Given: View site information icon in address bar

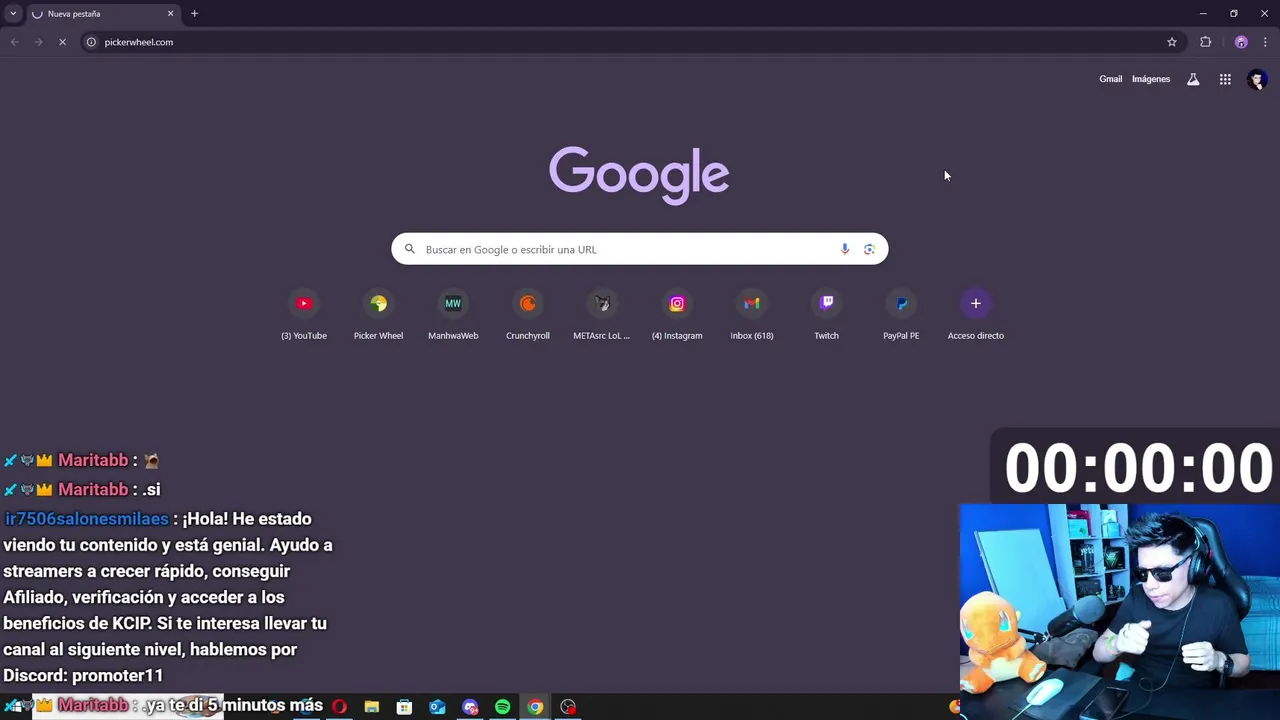Looking at the screenshot, I should pos(91,42).
